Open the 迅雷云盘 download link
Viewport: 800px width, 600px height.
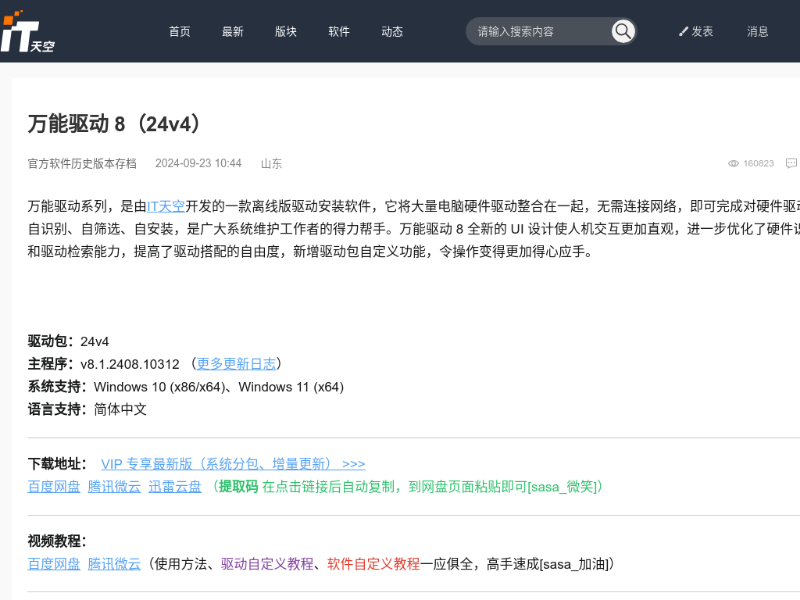[175, 487]
